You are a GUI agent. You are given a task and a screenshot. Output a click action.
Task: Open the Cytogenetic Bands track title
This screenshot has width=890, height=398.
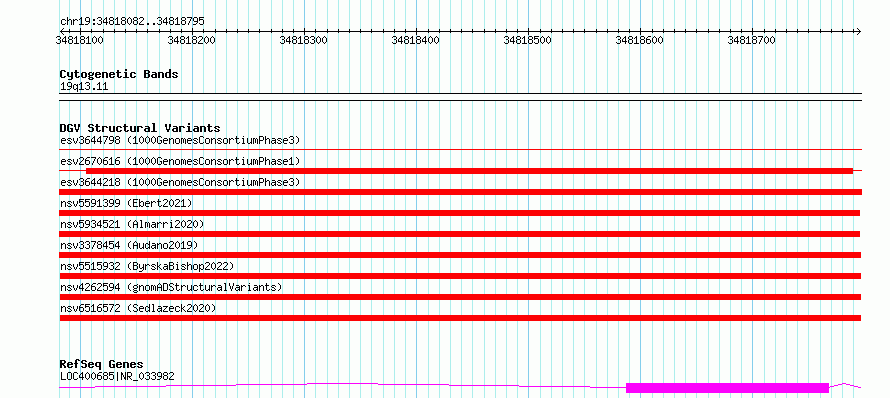(x=119, y=74)
